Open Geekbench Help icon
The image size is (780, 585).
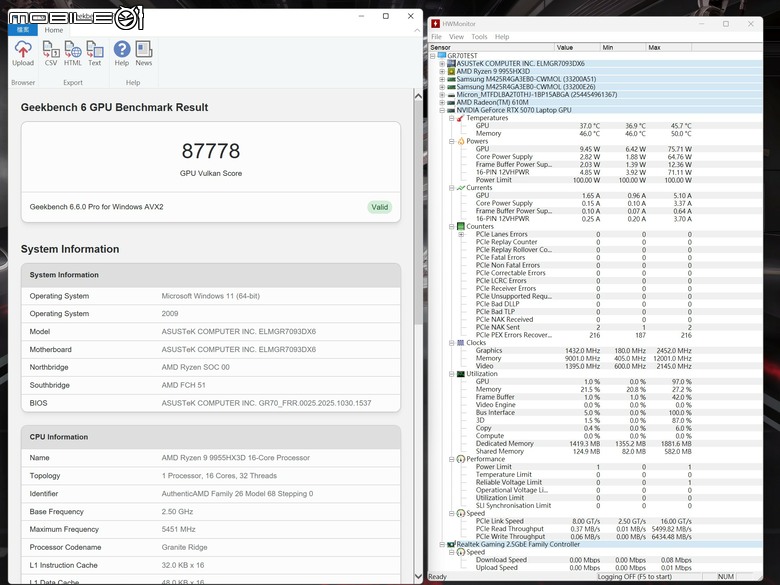click(x=122, y=49)
